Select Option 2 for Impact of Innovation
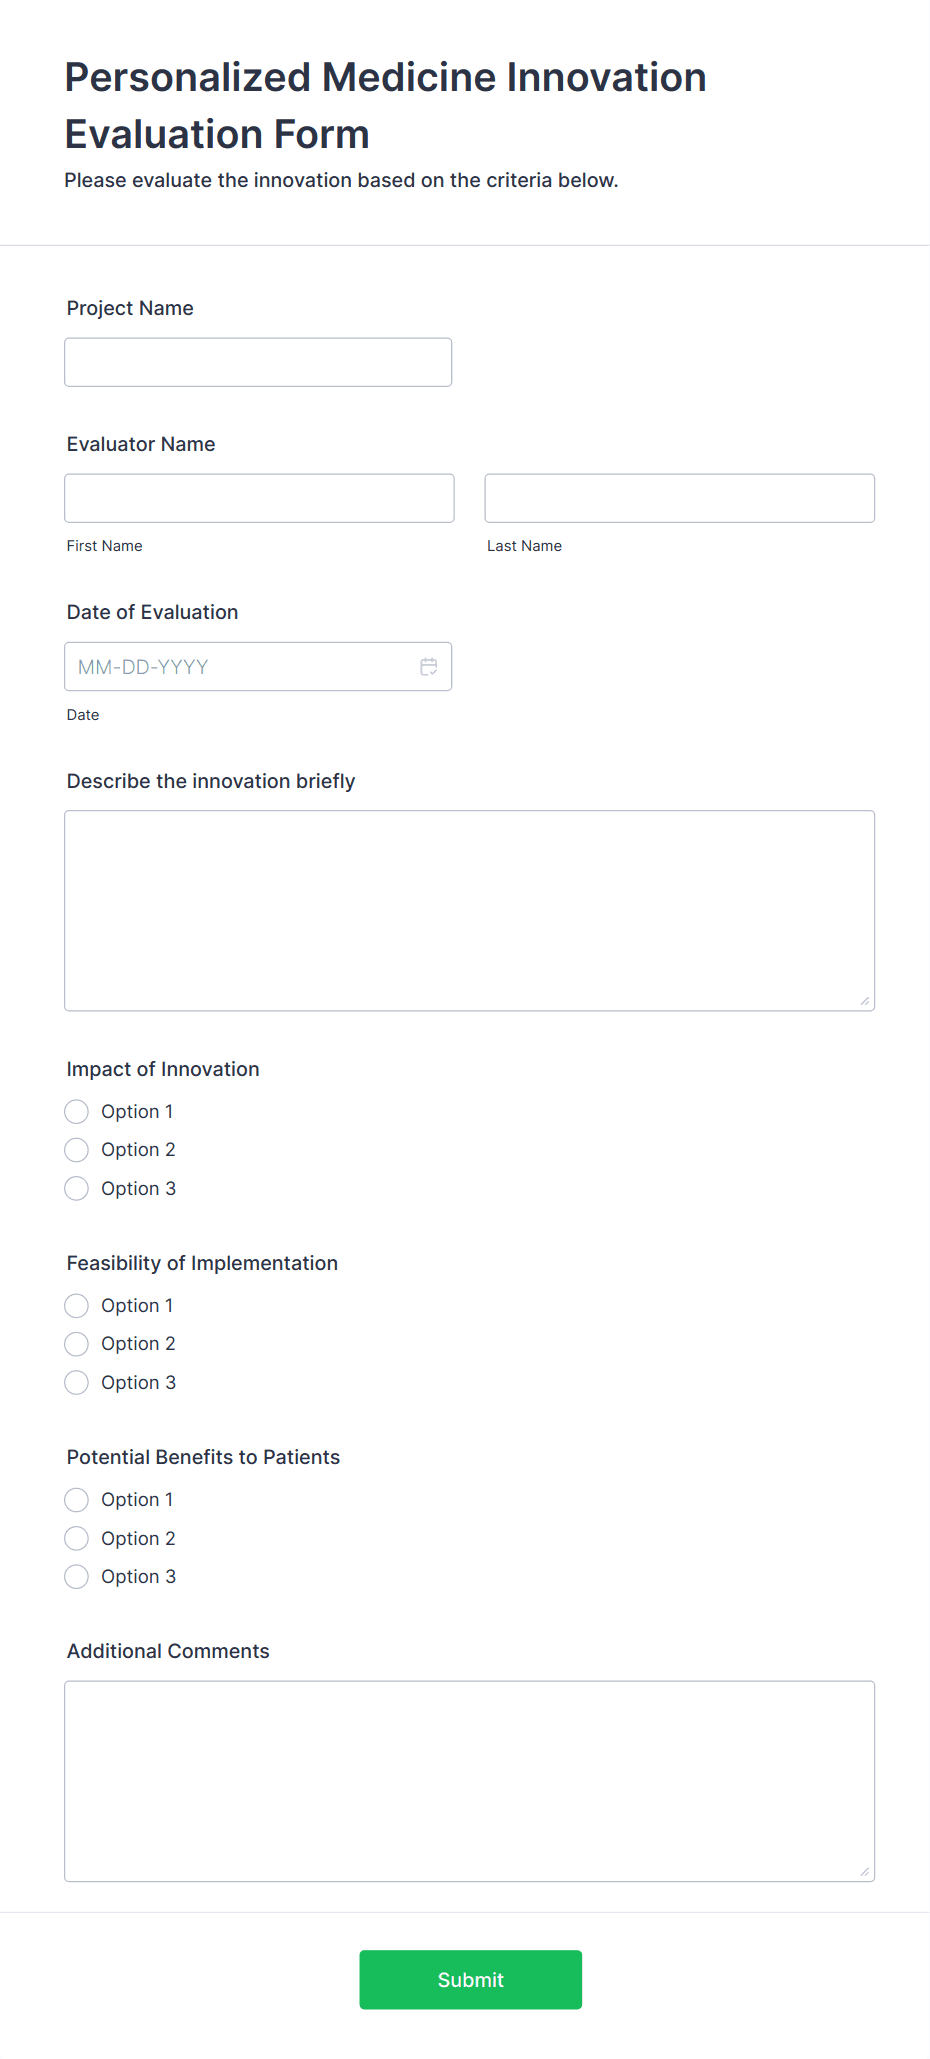Image resolution: width=930 pixels, height=2059 pixels. [x=77, y=1150]
